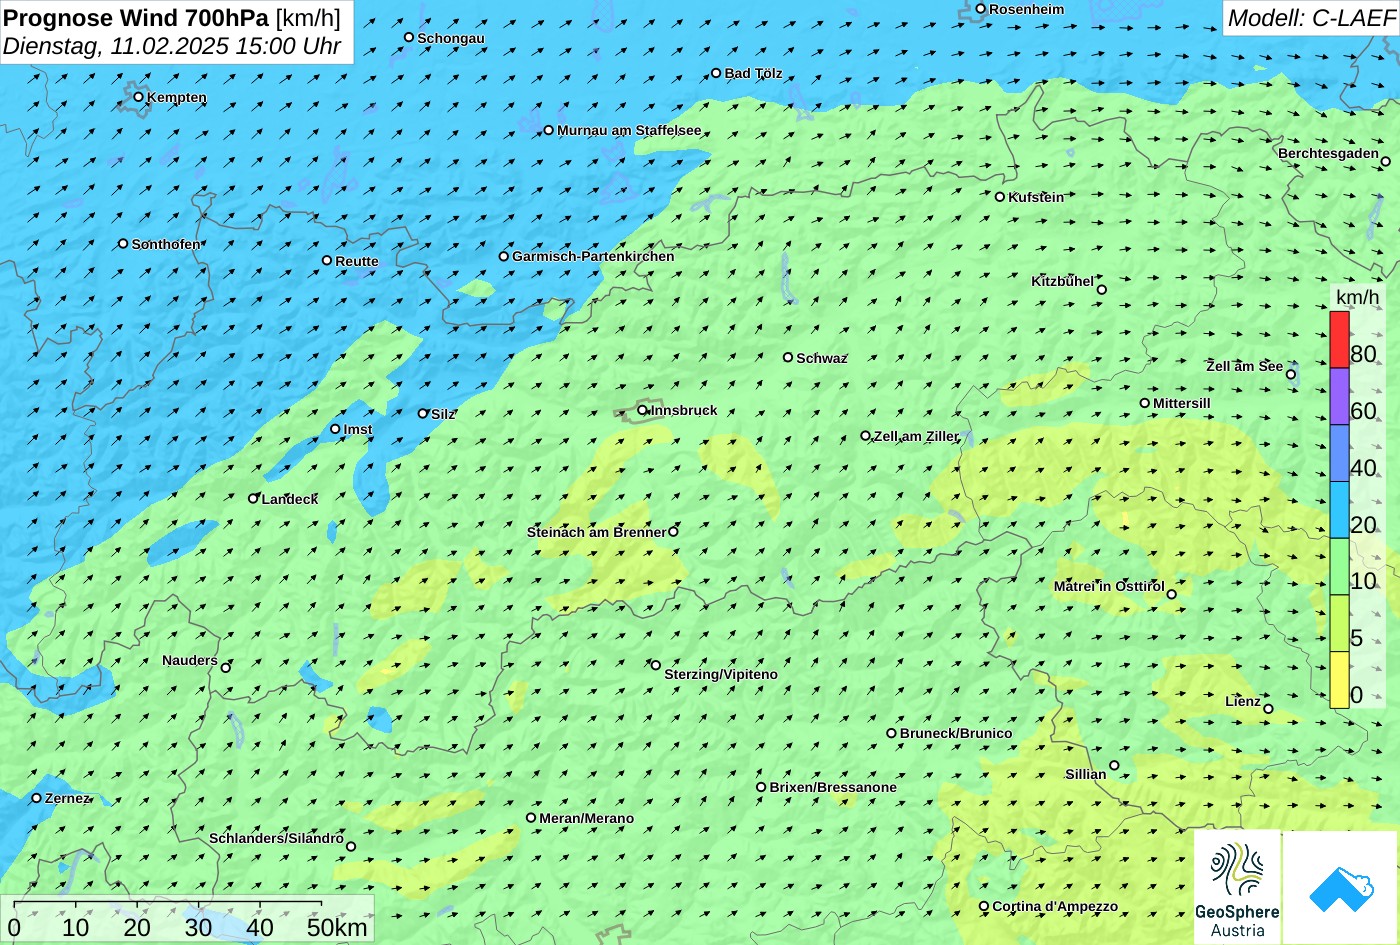Click the Meran/Merano location dot
The image size is (1400, 945).
click(x=531, y=818)
